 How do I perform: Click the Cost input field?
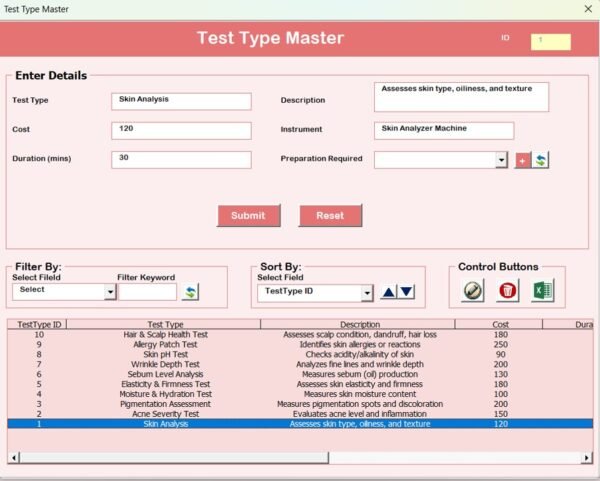tap(181, 130)
